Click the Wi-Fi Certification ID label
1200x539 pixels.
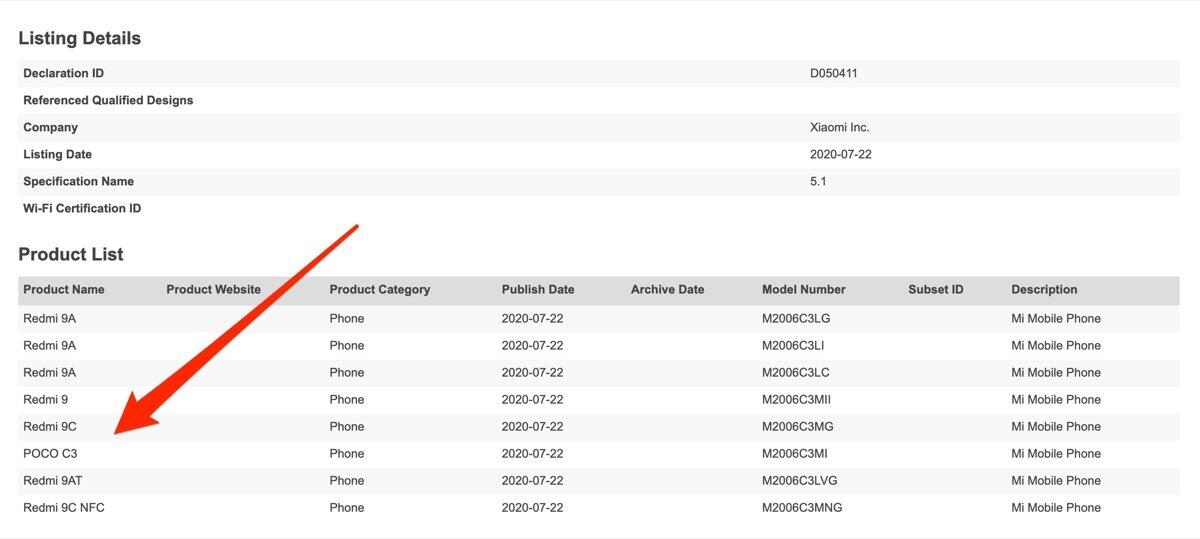tap(82, 208)
